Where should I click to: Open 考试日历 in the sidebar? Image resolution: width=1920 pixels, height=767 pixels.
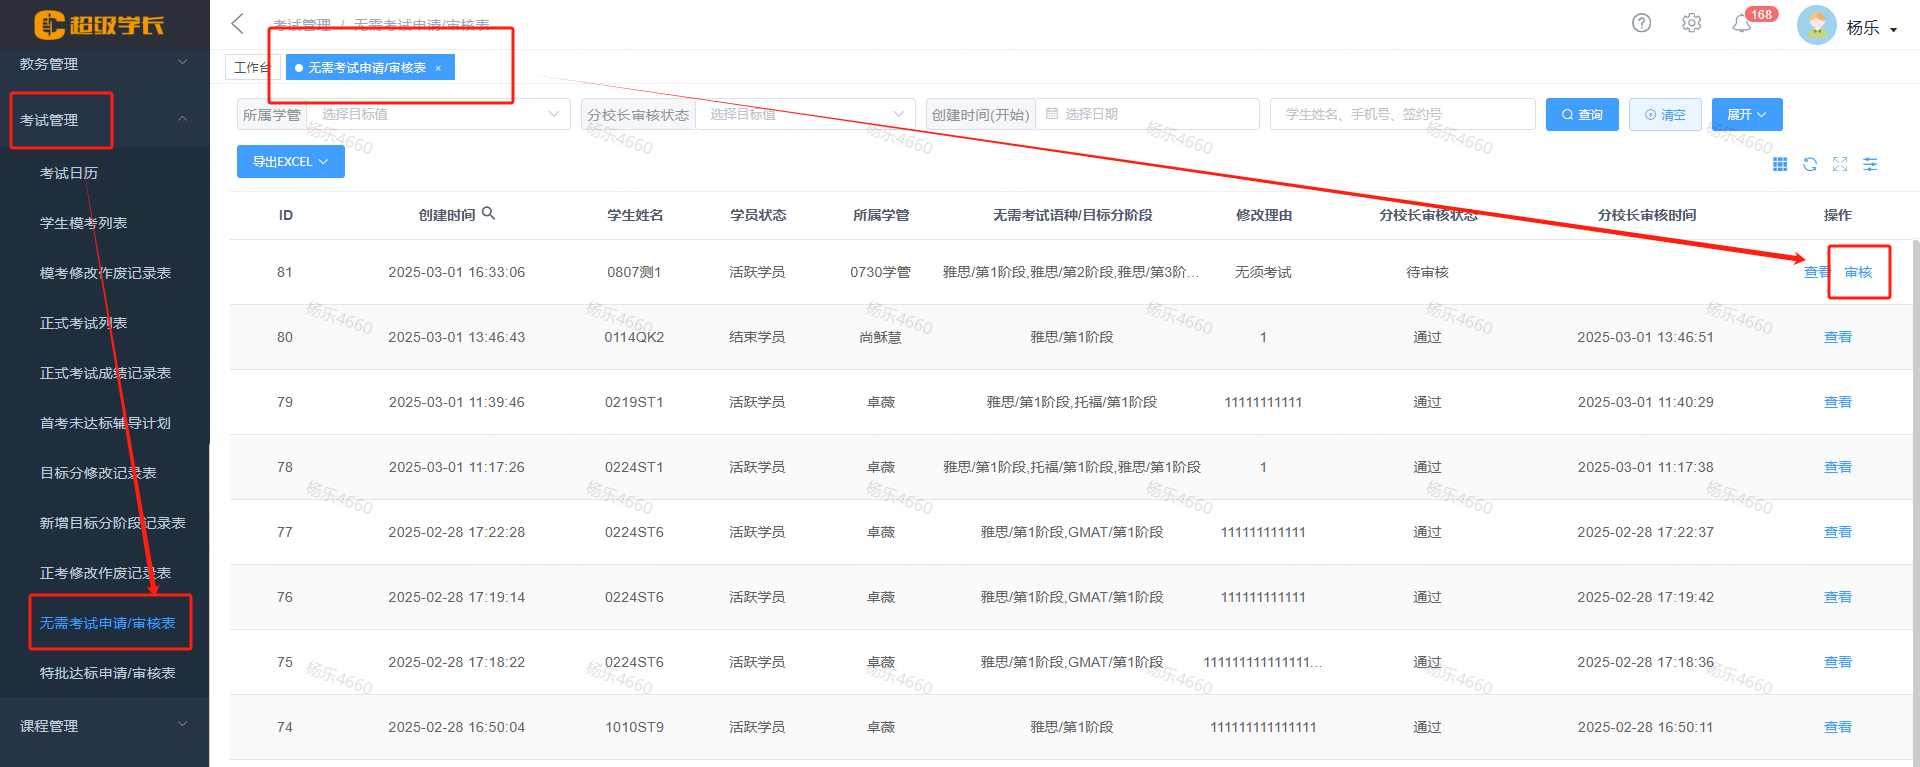pos(69,173)
